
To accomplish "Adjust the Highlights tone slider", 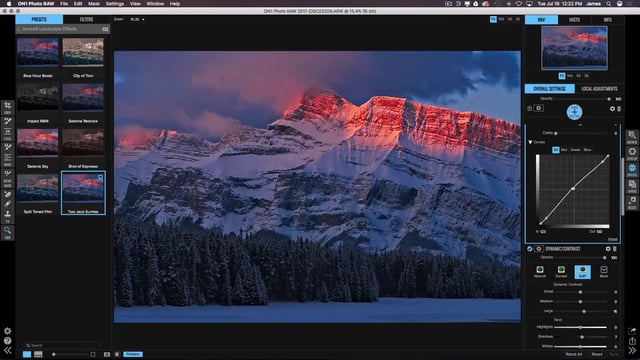I will tap(580, 327).
